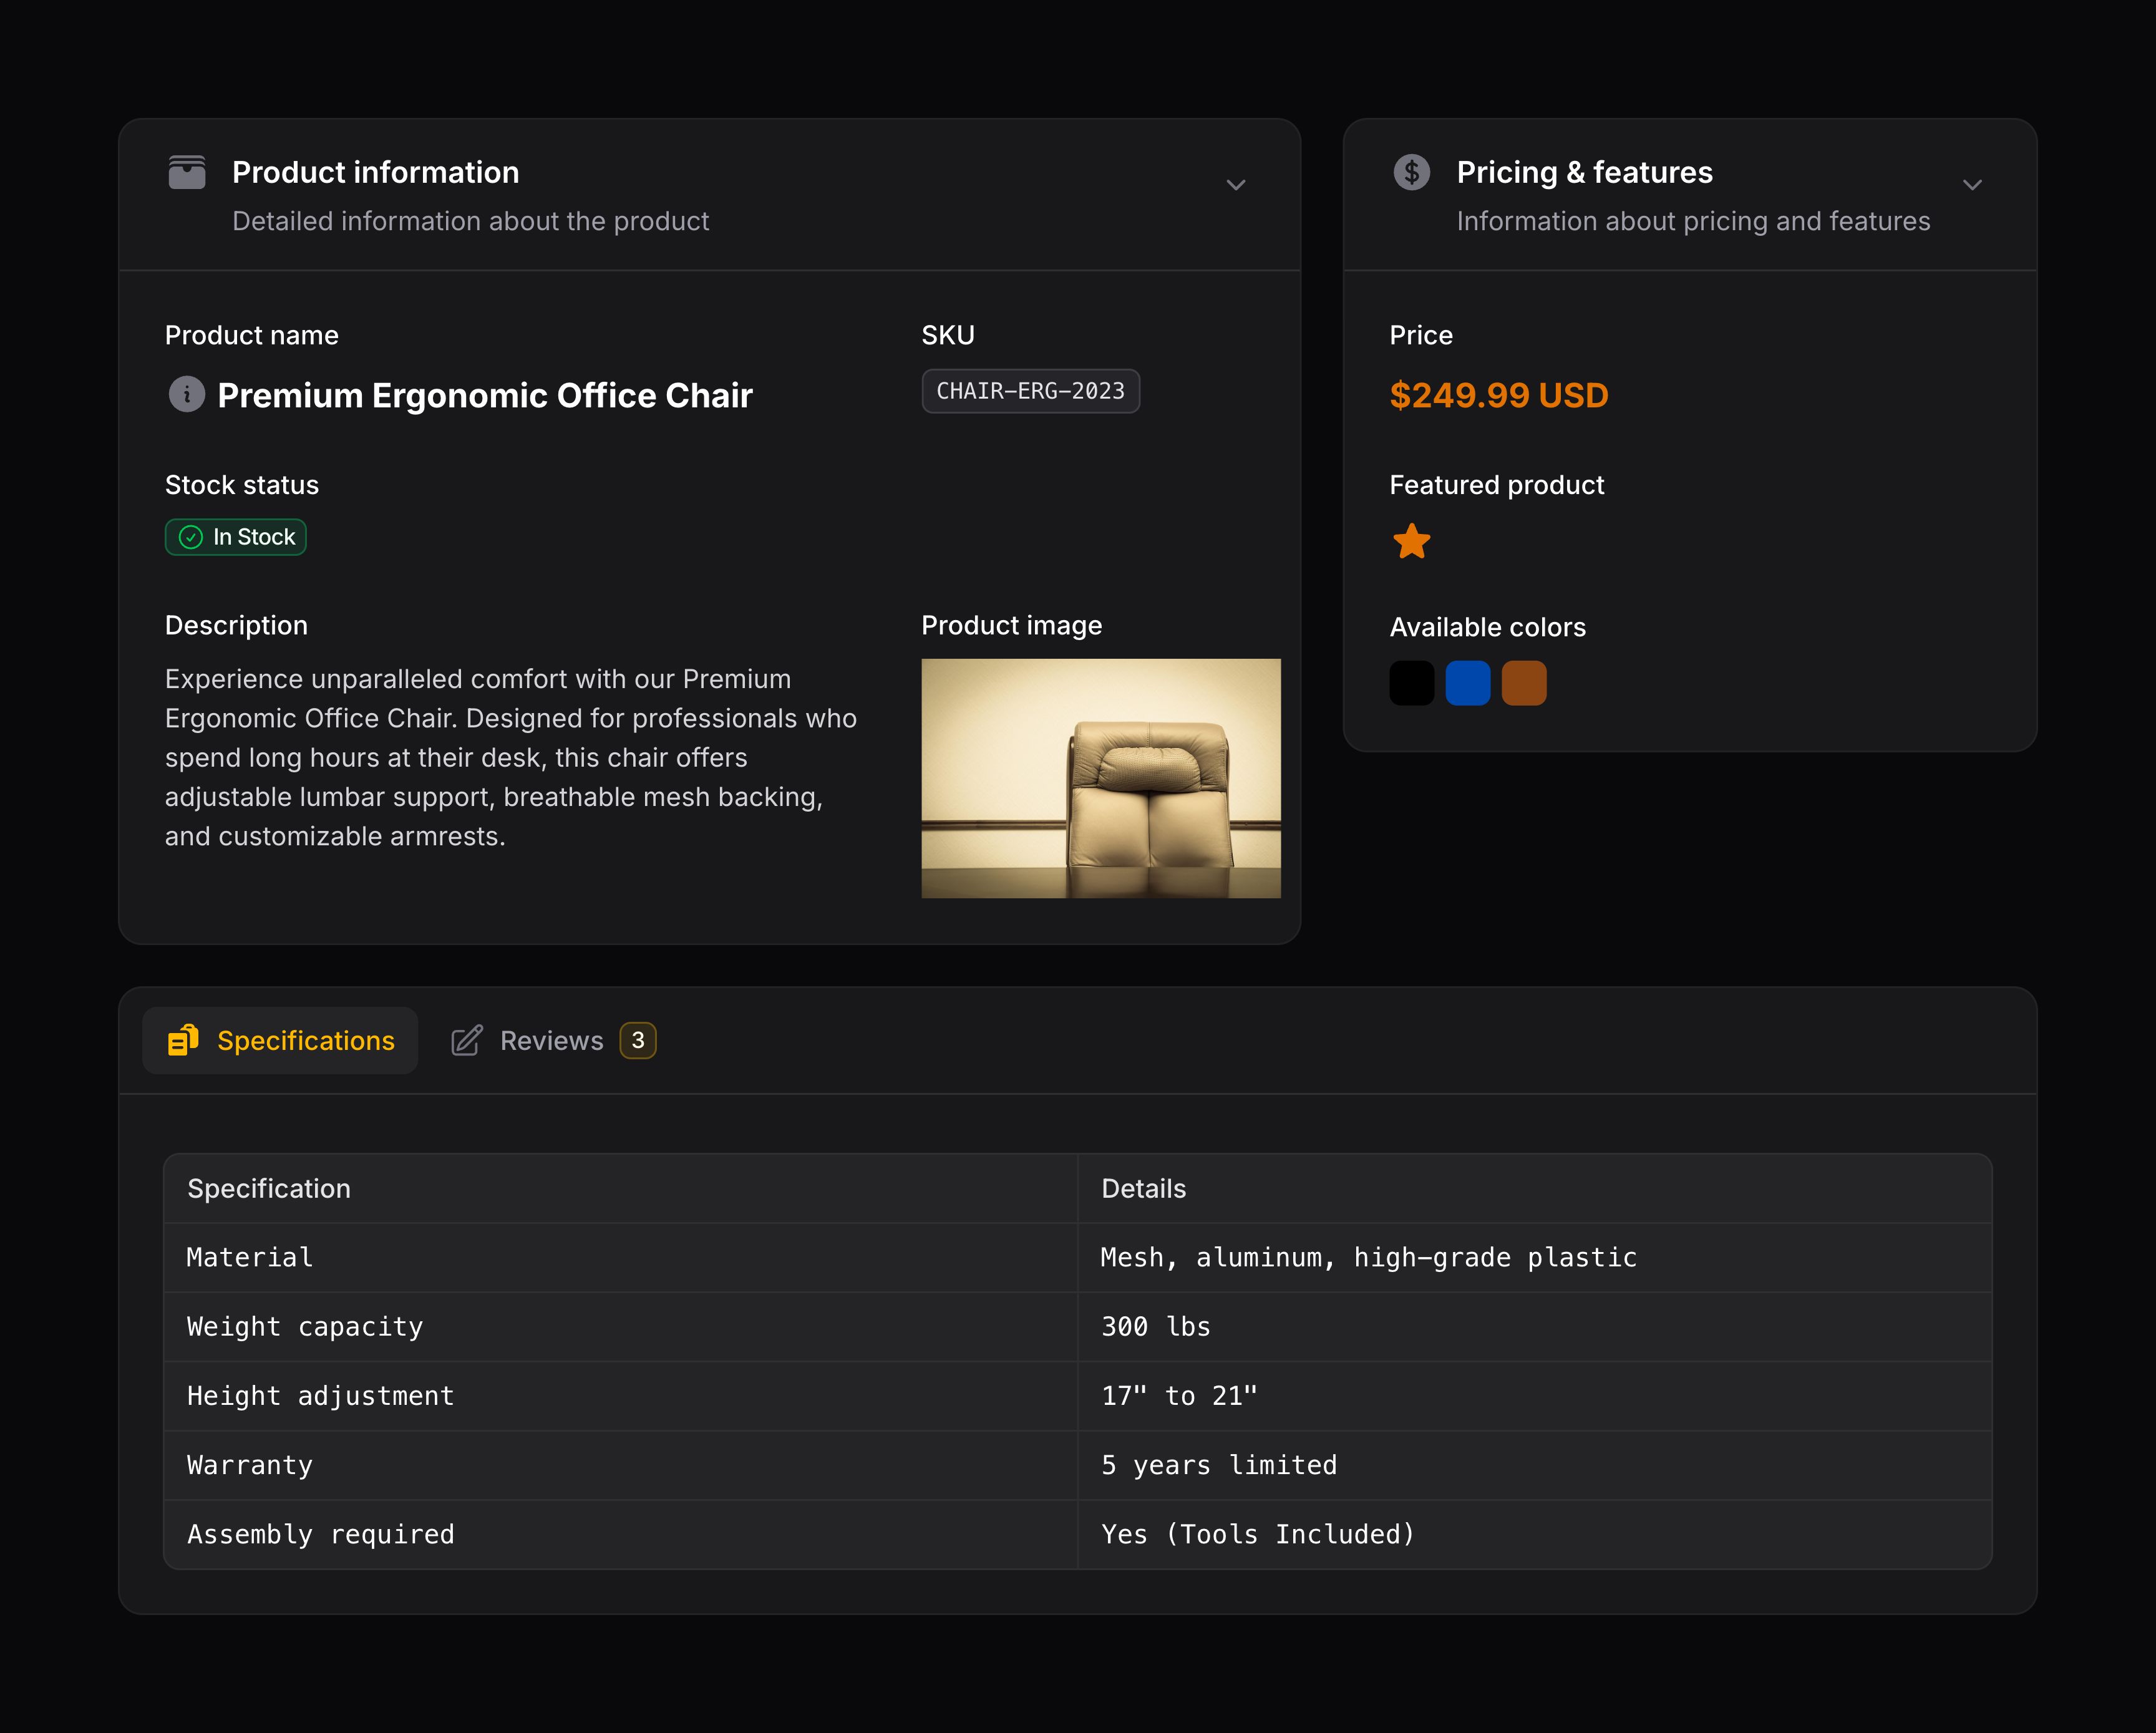Image resolution: width=2156 pixels, height=1733 pixels.
Task: Collapse the Pricing & features section
Action: pyautogui.click(x=1973, y=185)
